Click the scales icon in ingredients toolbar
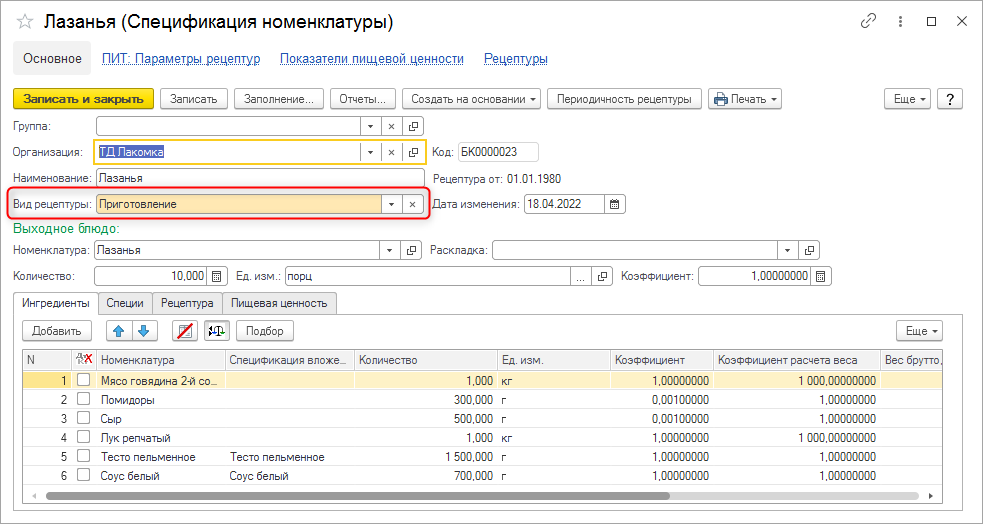This screenshot has width=983, height=524. [x=216, y=331]
